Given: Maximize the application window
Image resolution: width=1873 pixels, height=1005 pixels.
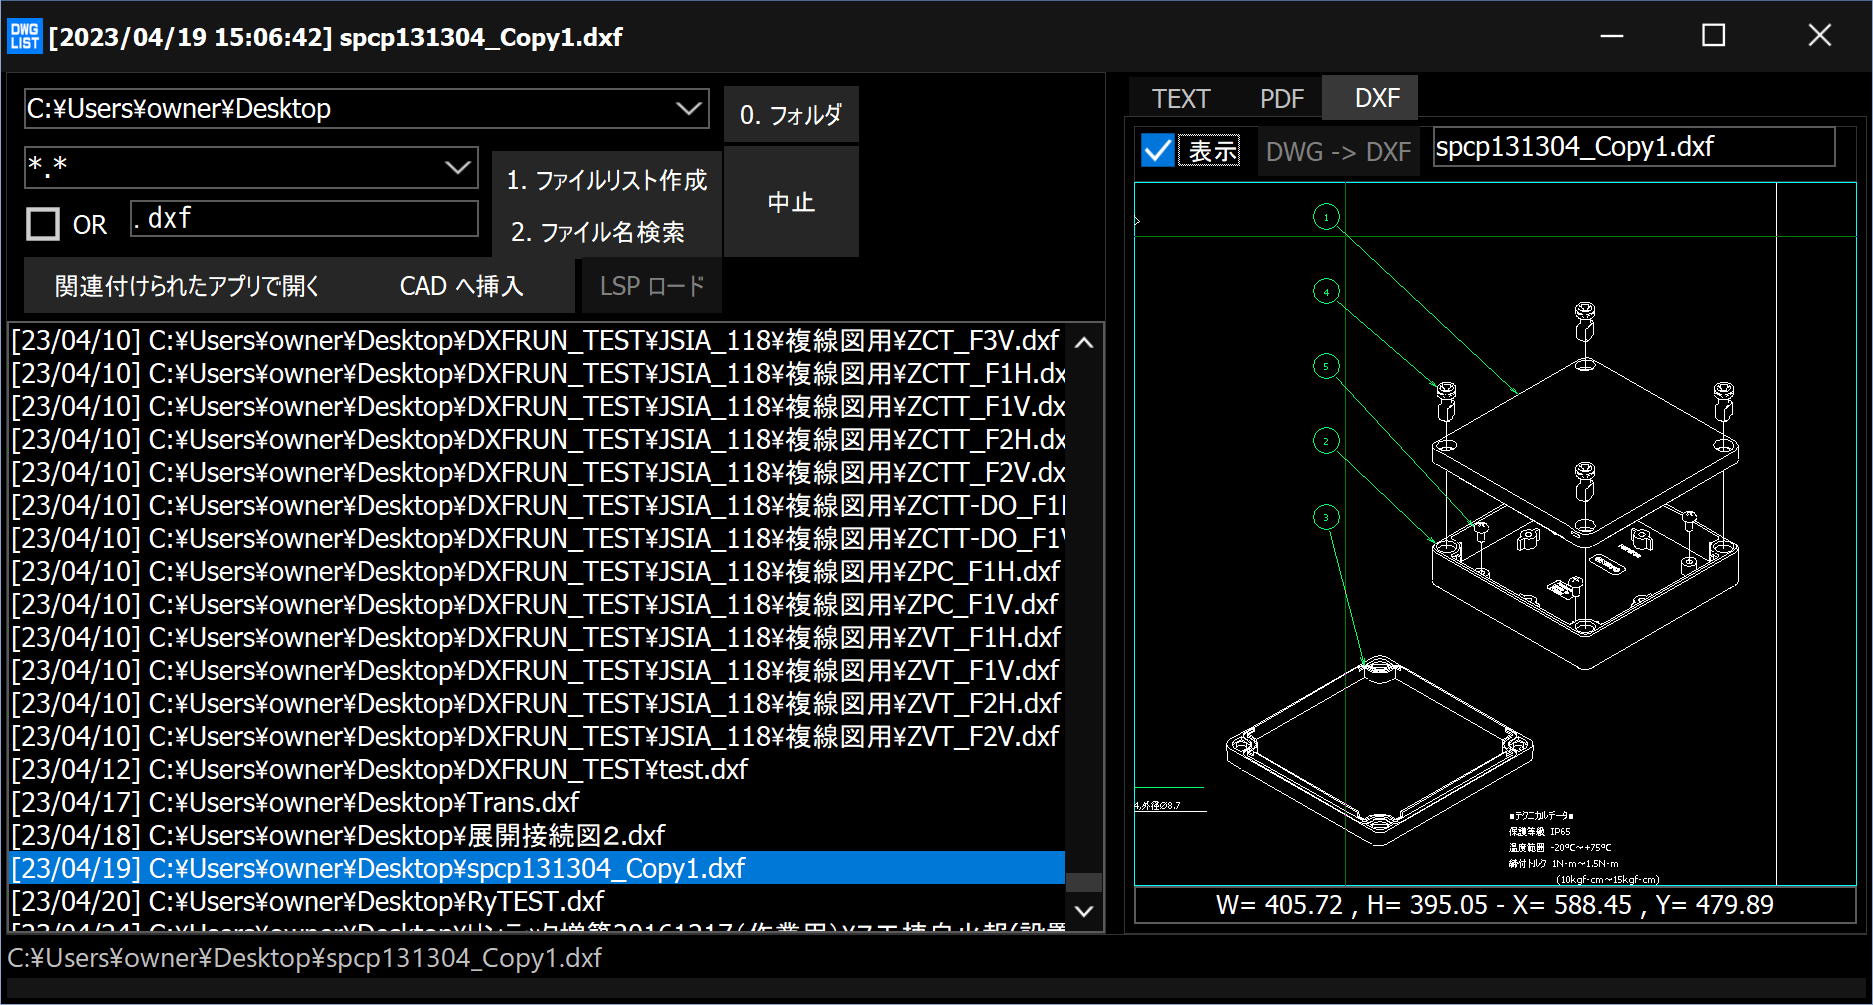Looking at the screenshot, I should coord(1713,36).
